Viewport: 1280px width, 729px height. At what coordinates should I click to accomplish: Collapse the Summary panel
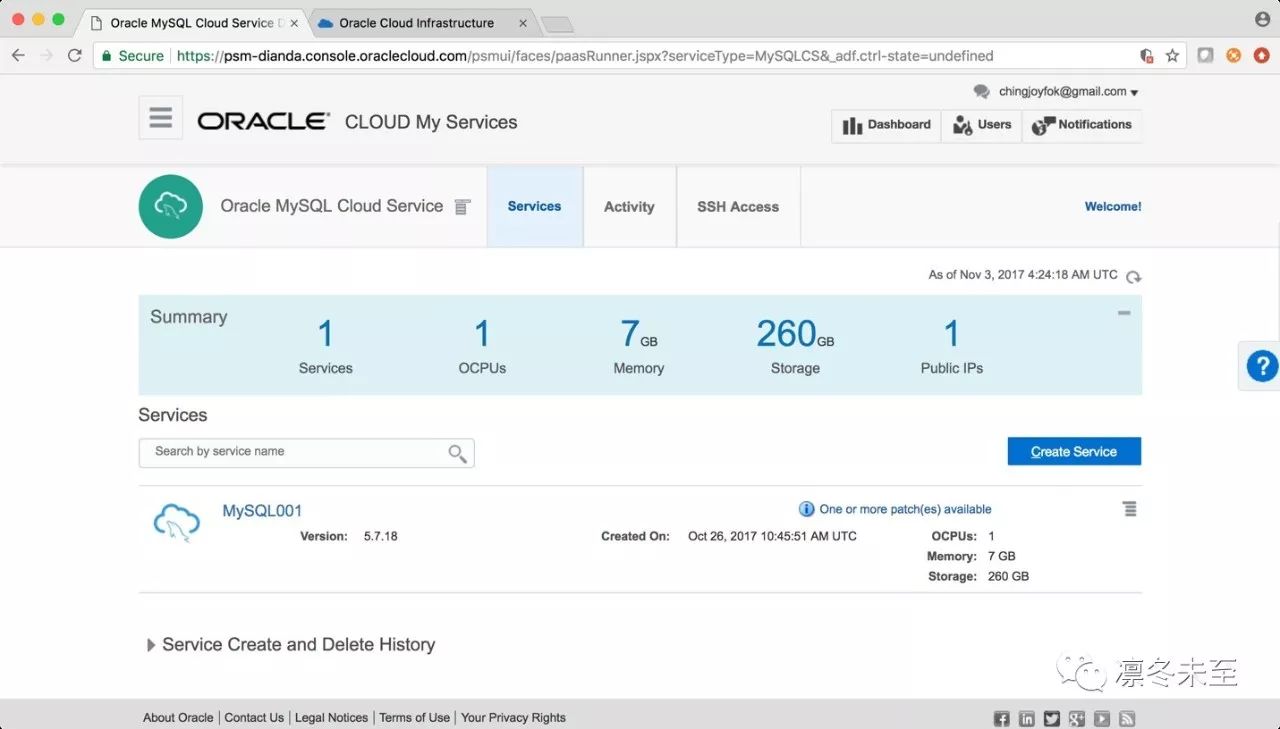coord(1124,313)
